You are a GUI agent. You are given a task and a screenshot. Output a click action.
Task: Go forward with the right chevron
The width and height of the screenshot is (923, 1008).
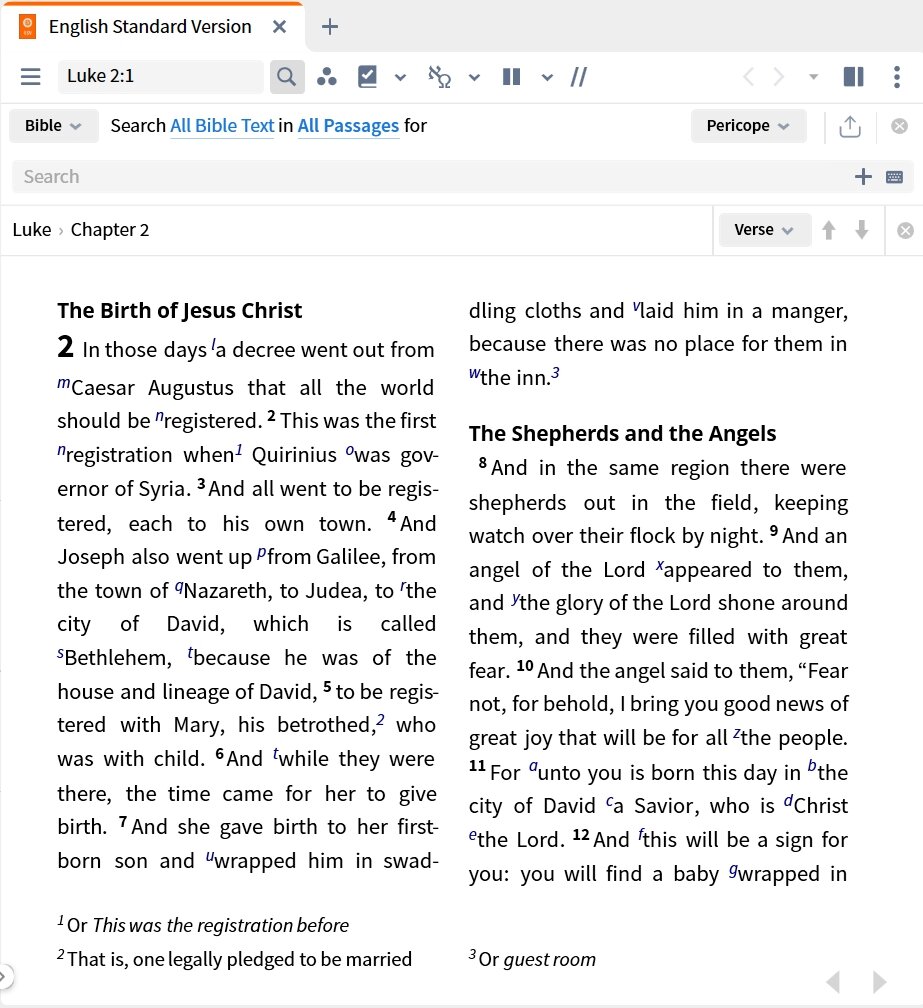coord(779,76)
